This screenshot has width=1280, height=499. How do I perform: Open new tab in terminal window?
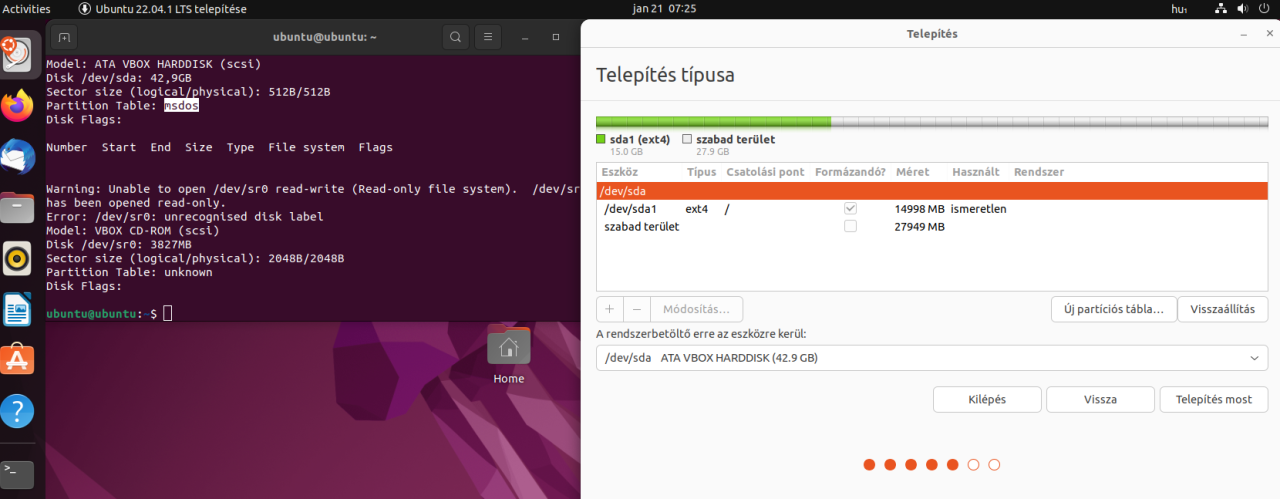tap(64, 37)
